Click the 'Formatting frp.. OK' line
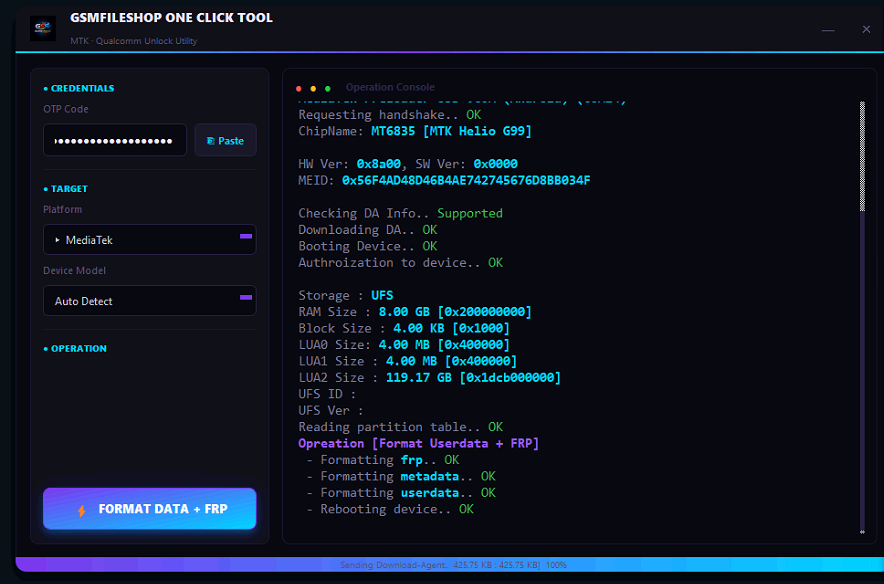The width and height of the screenshot is (884, 584). tap(383, 460)
